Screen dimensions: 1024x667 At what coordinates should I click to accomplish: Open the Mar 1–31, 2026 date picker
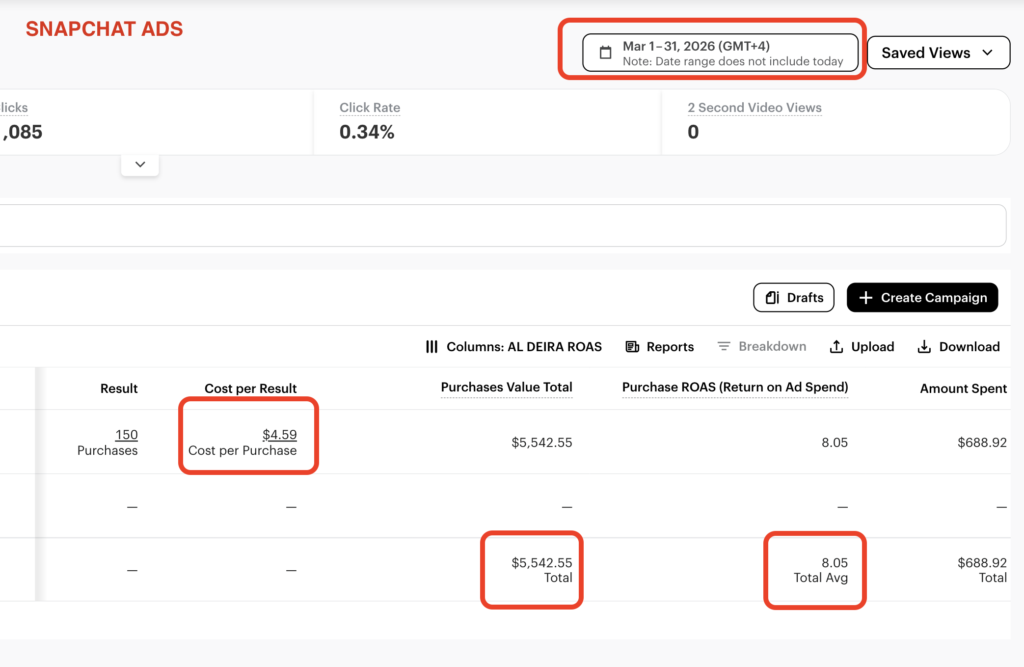tap(720, 53)
